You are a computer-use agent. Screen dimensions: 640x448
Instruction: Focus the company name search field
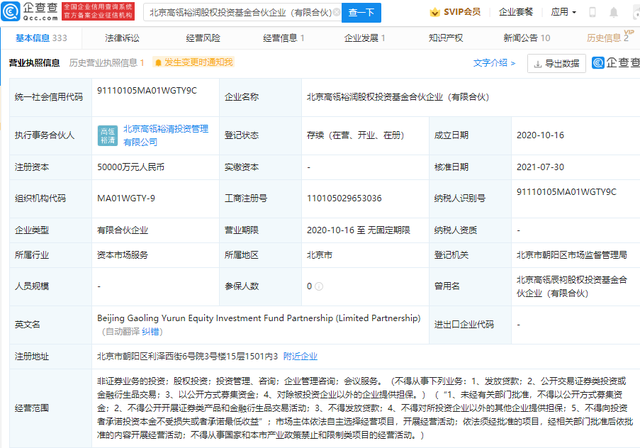241,13
